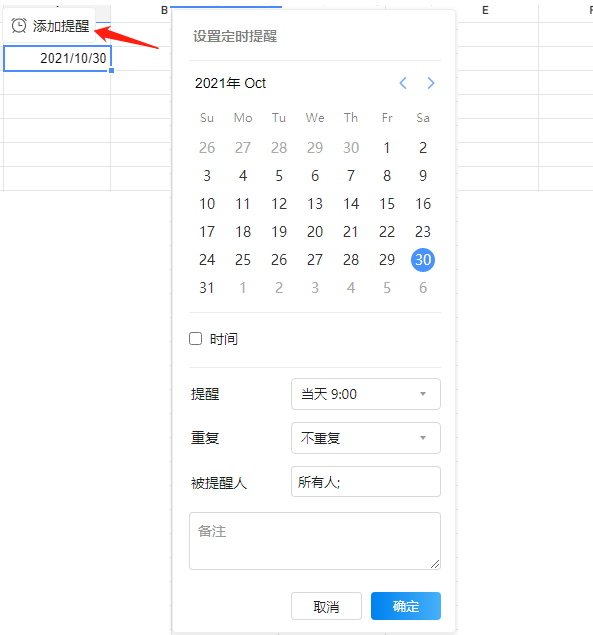Enable the 时间 checkbox
Image resolution: width=593 pixels, height=635 pixels.
pyautogui.click(x=196, y=339)
